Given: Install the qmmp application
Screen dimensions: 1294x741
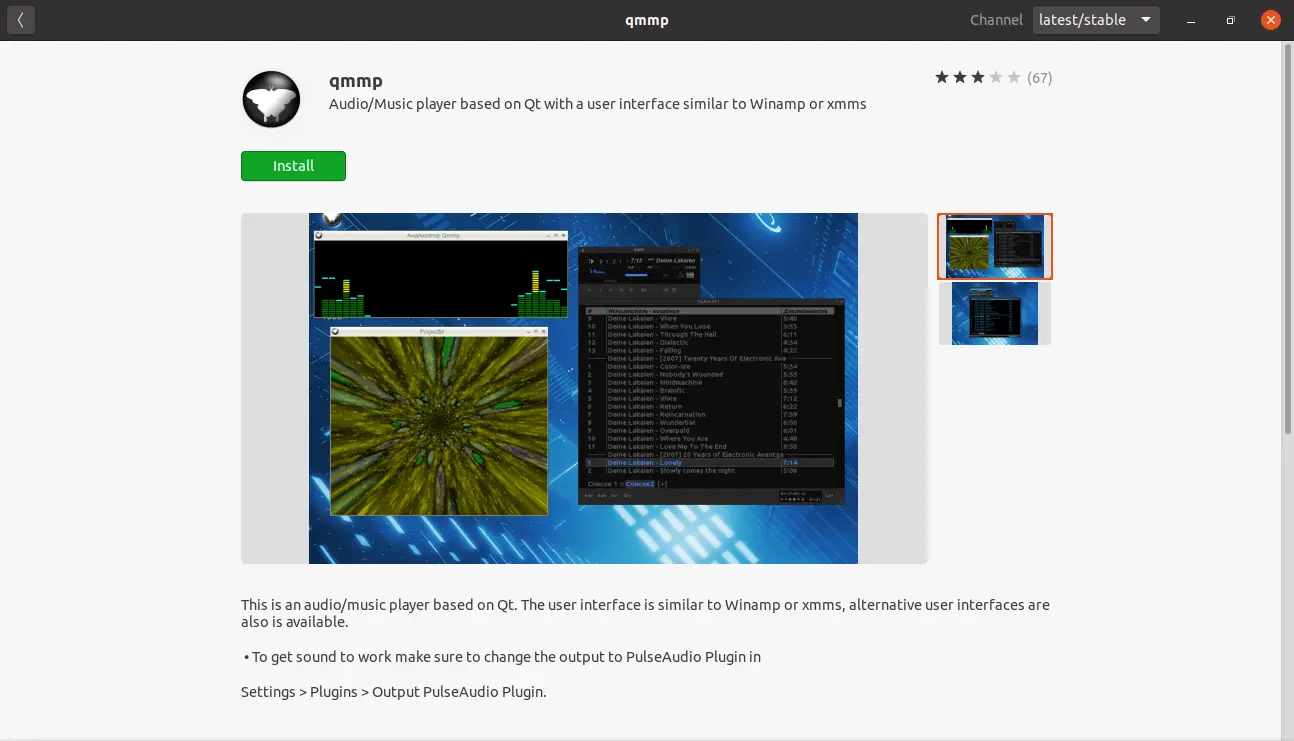Looking at the screenshot, I should [x=293, y=166].
